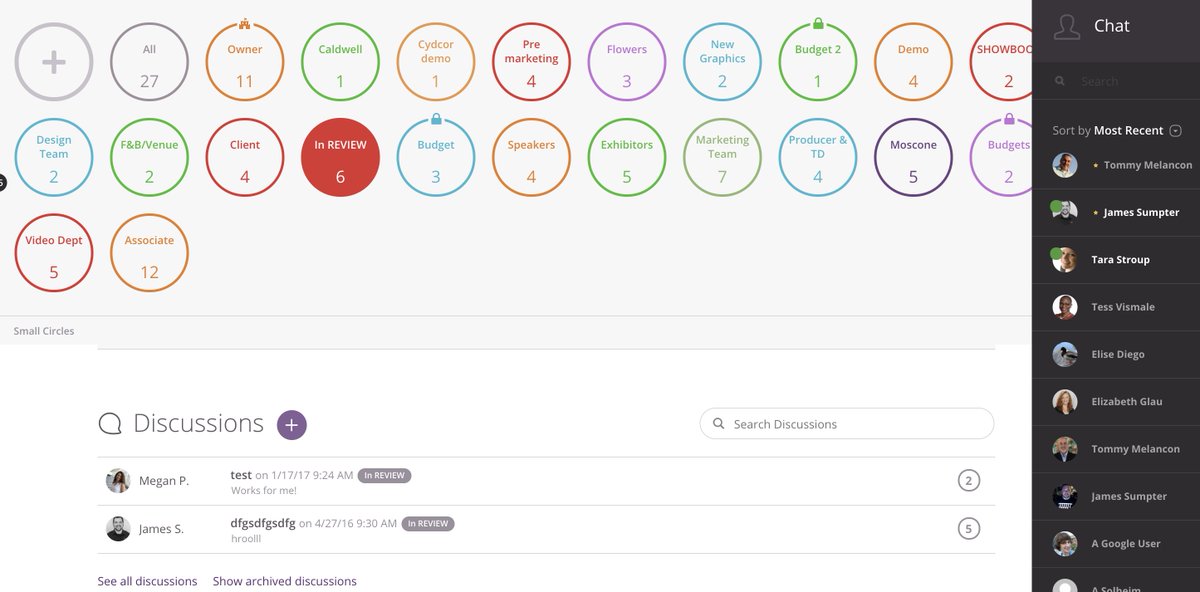Click Show archived discussions

pos(283,580)
